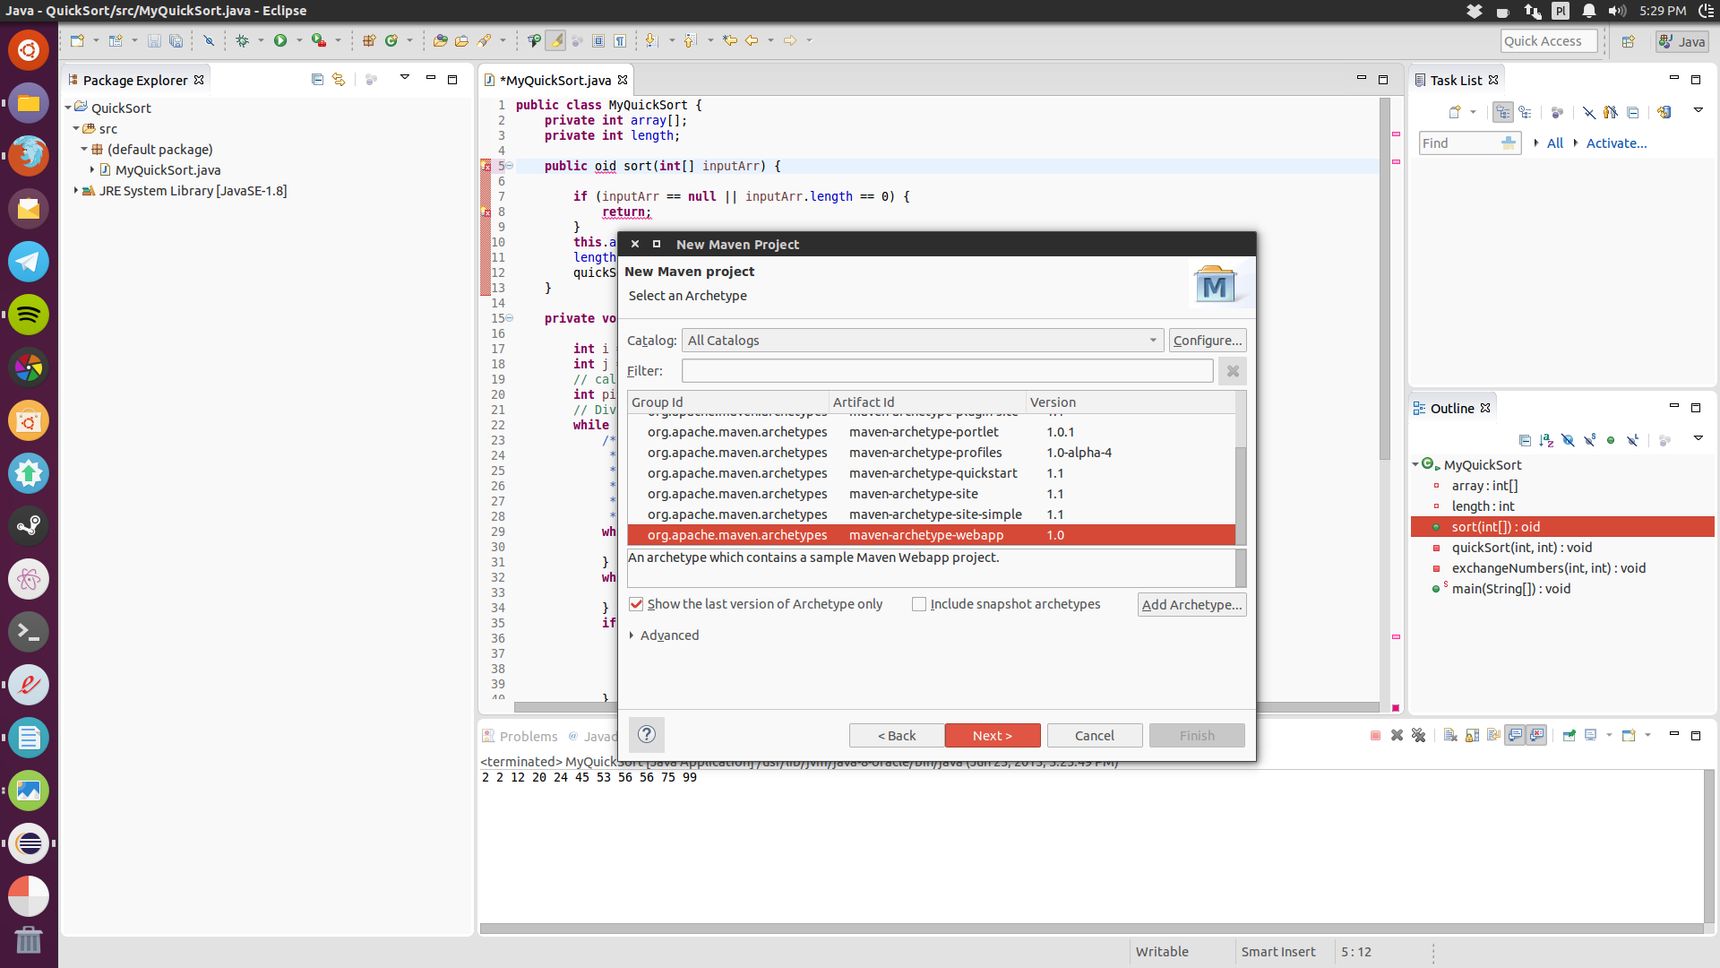Open Terminal from the dock
The image size is (1720, 968).
[28, 632]
